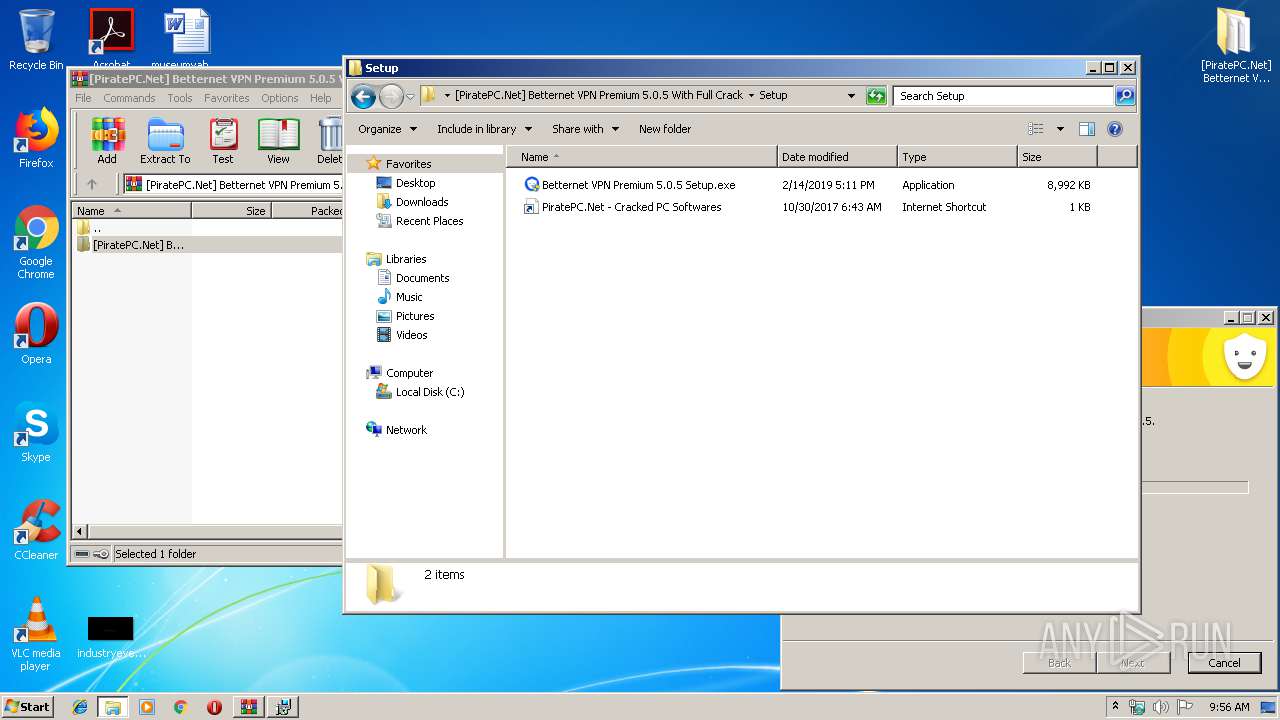The height and width of the screenshot is (720, 1280).
Task: Show hidden tray icons arrow
Action: (x=1115, y=707)
